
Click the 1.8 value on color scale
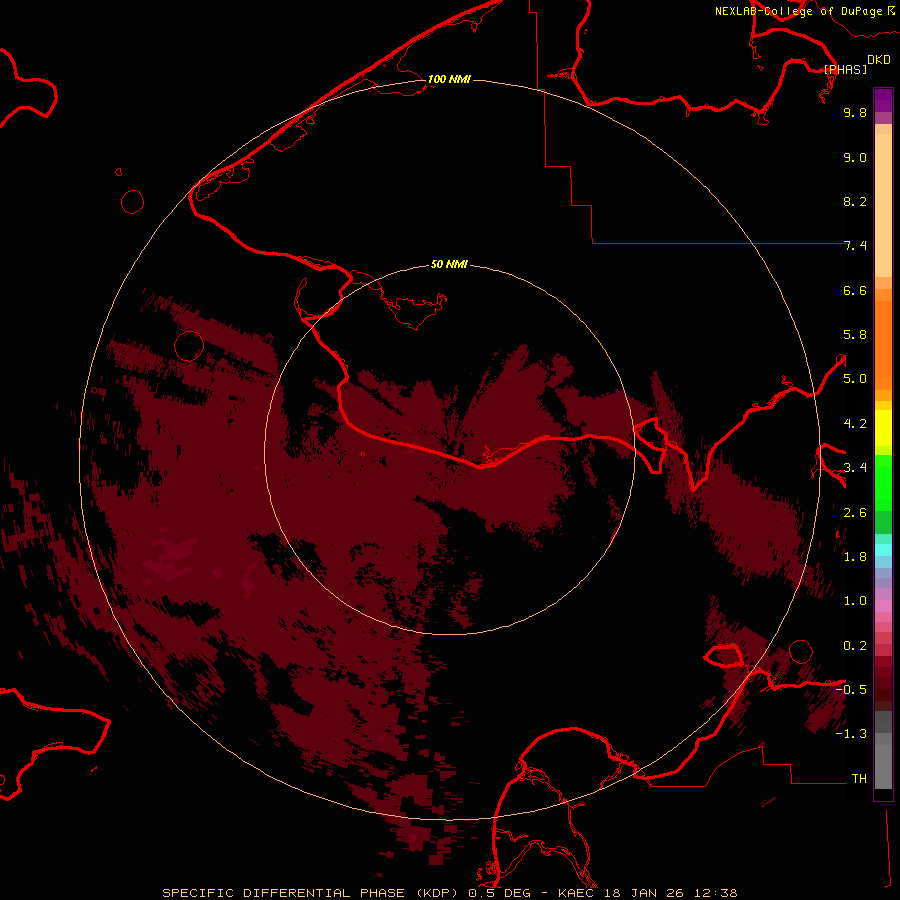[x=855, y=557]
